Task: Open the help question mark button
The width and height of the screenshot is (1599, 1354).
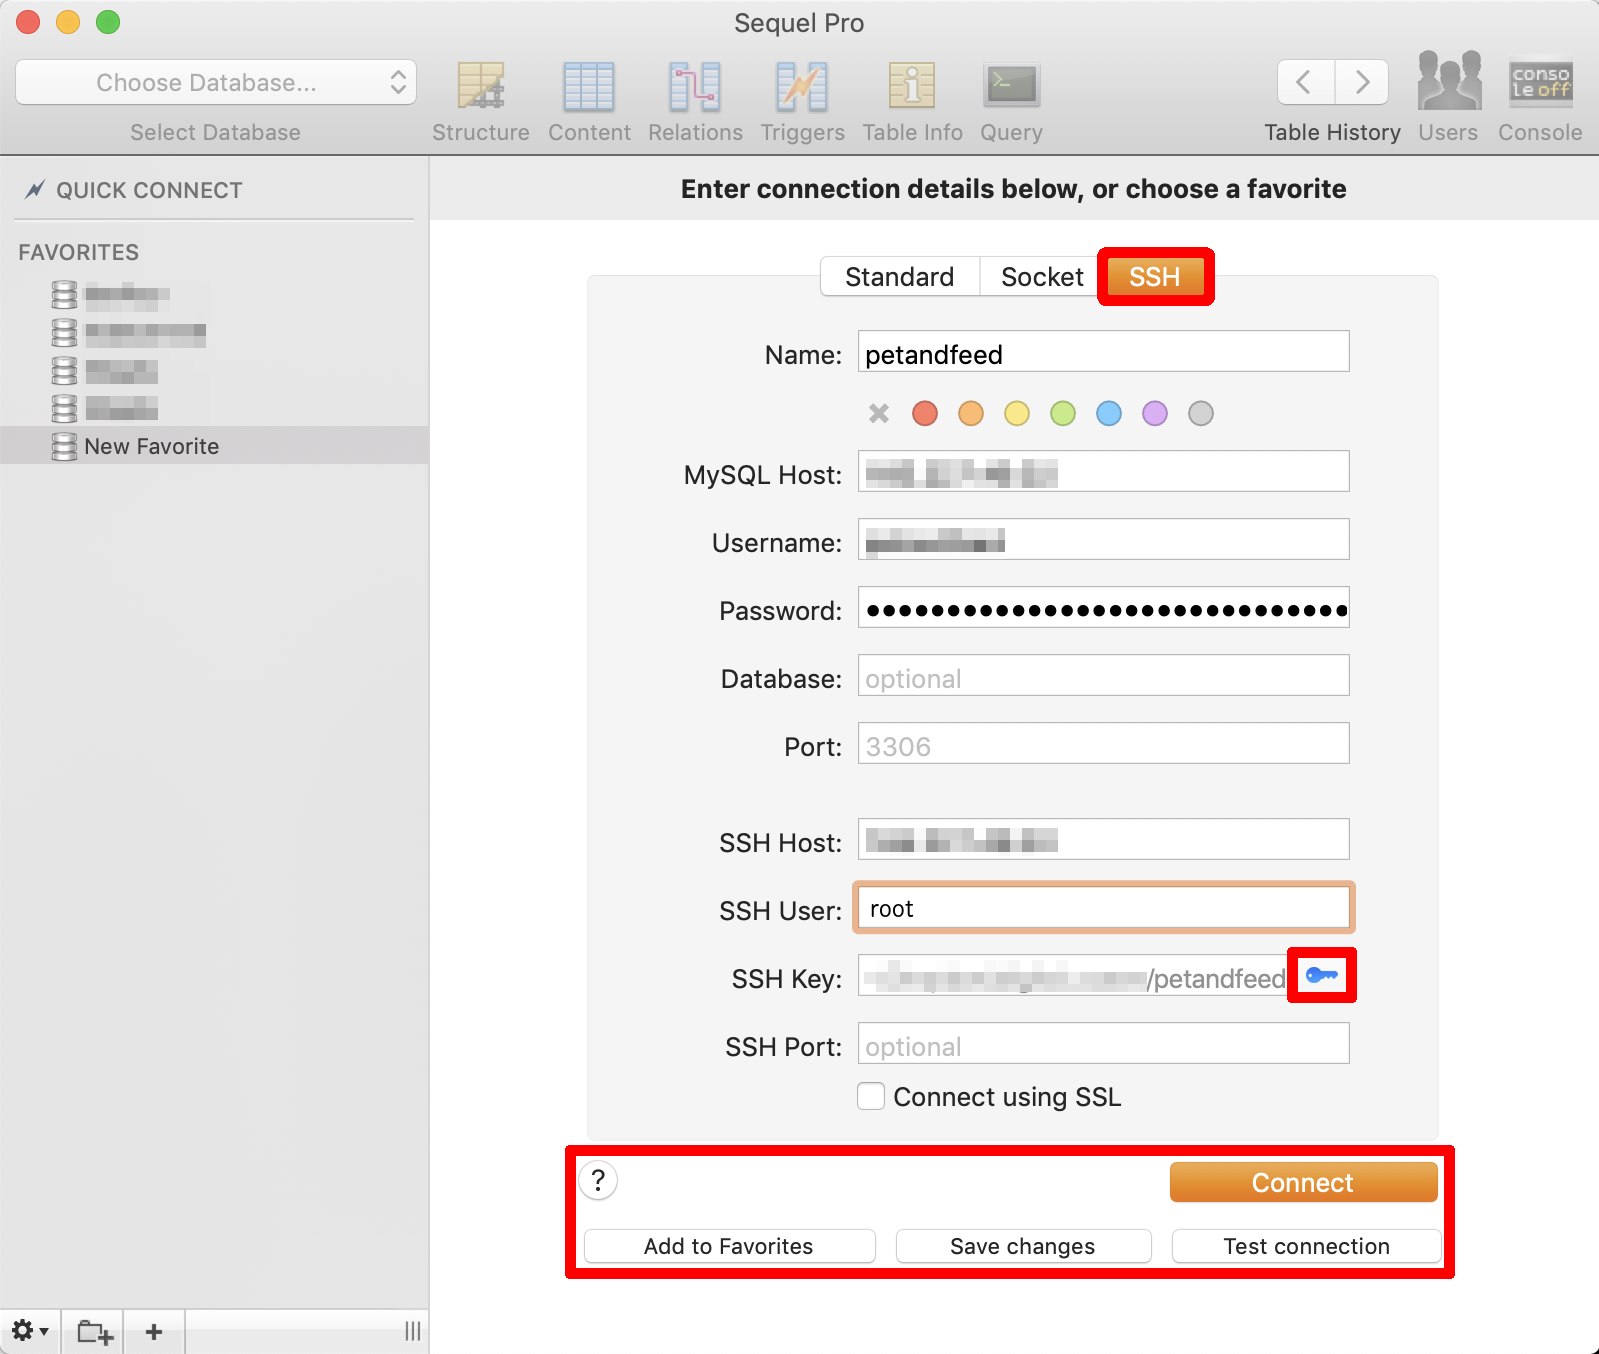Action: [598, 1181]
